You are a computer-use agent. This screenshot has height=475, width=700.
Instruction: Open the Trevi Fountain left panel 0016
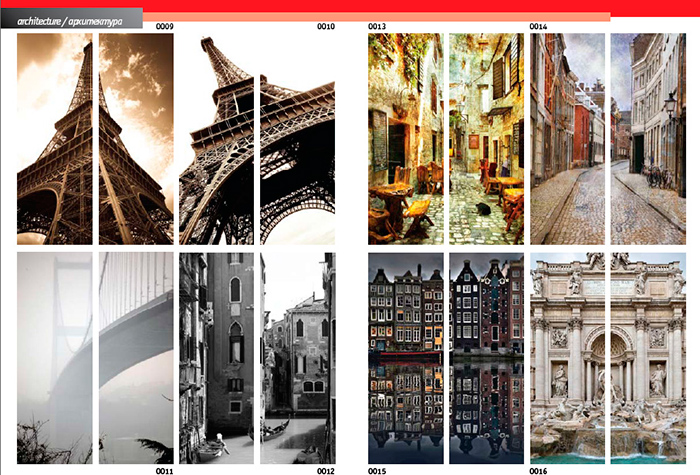(567, 358)
